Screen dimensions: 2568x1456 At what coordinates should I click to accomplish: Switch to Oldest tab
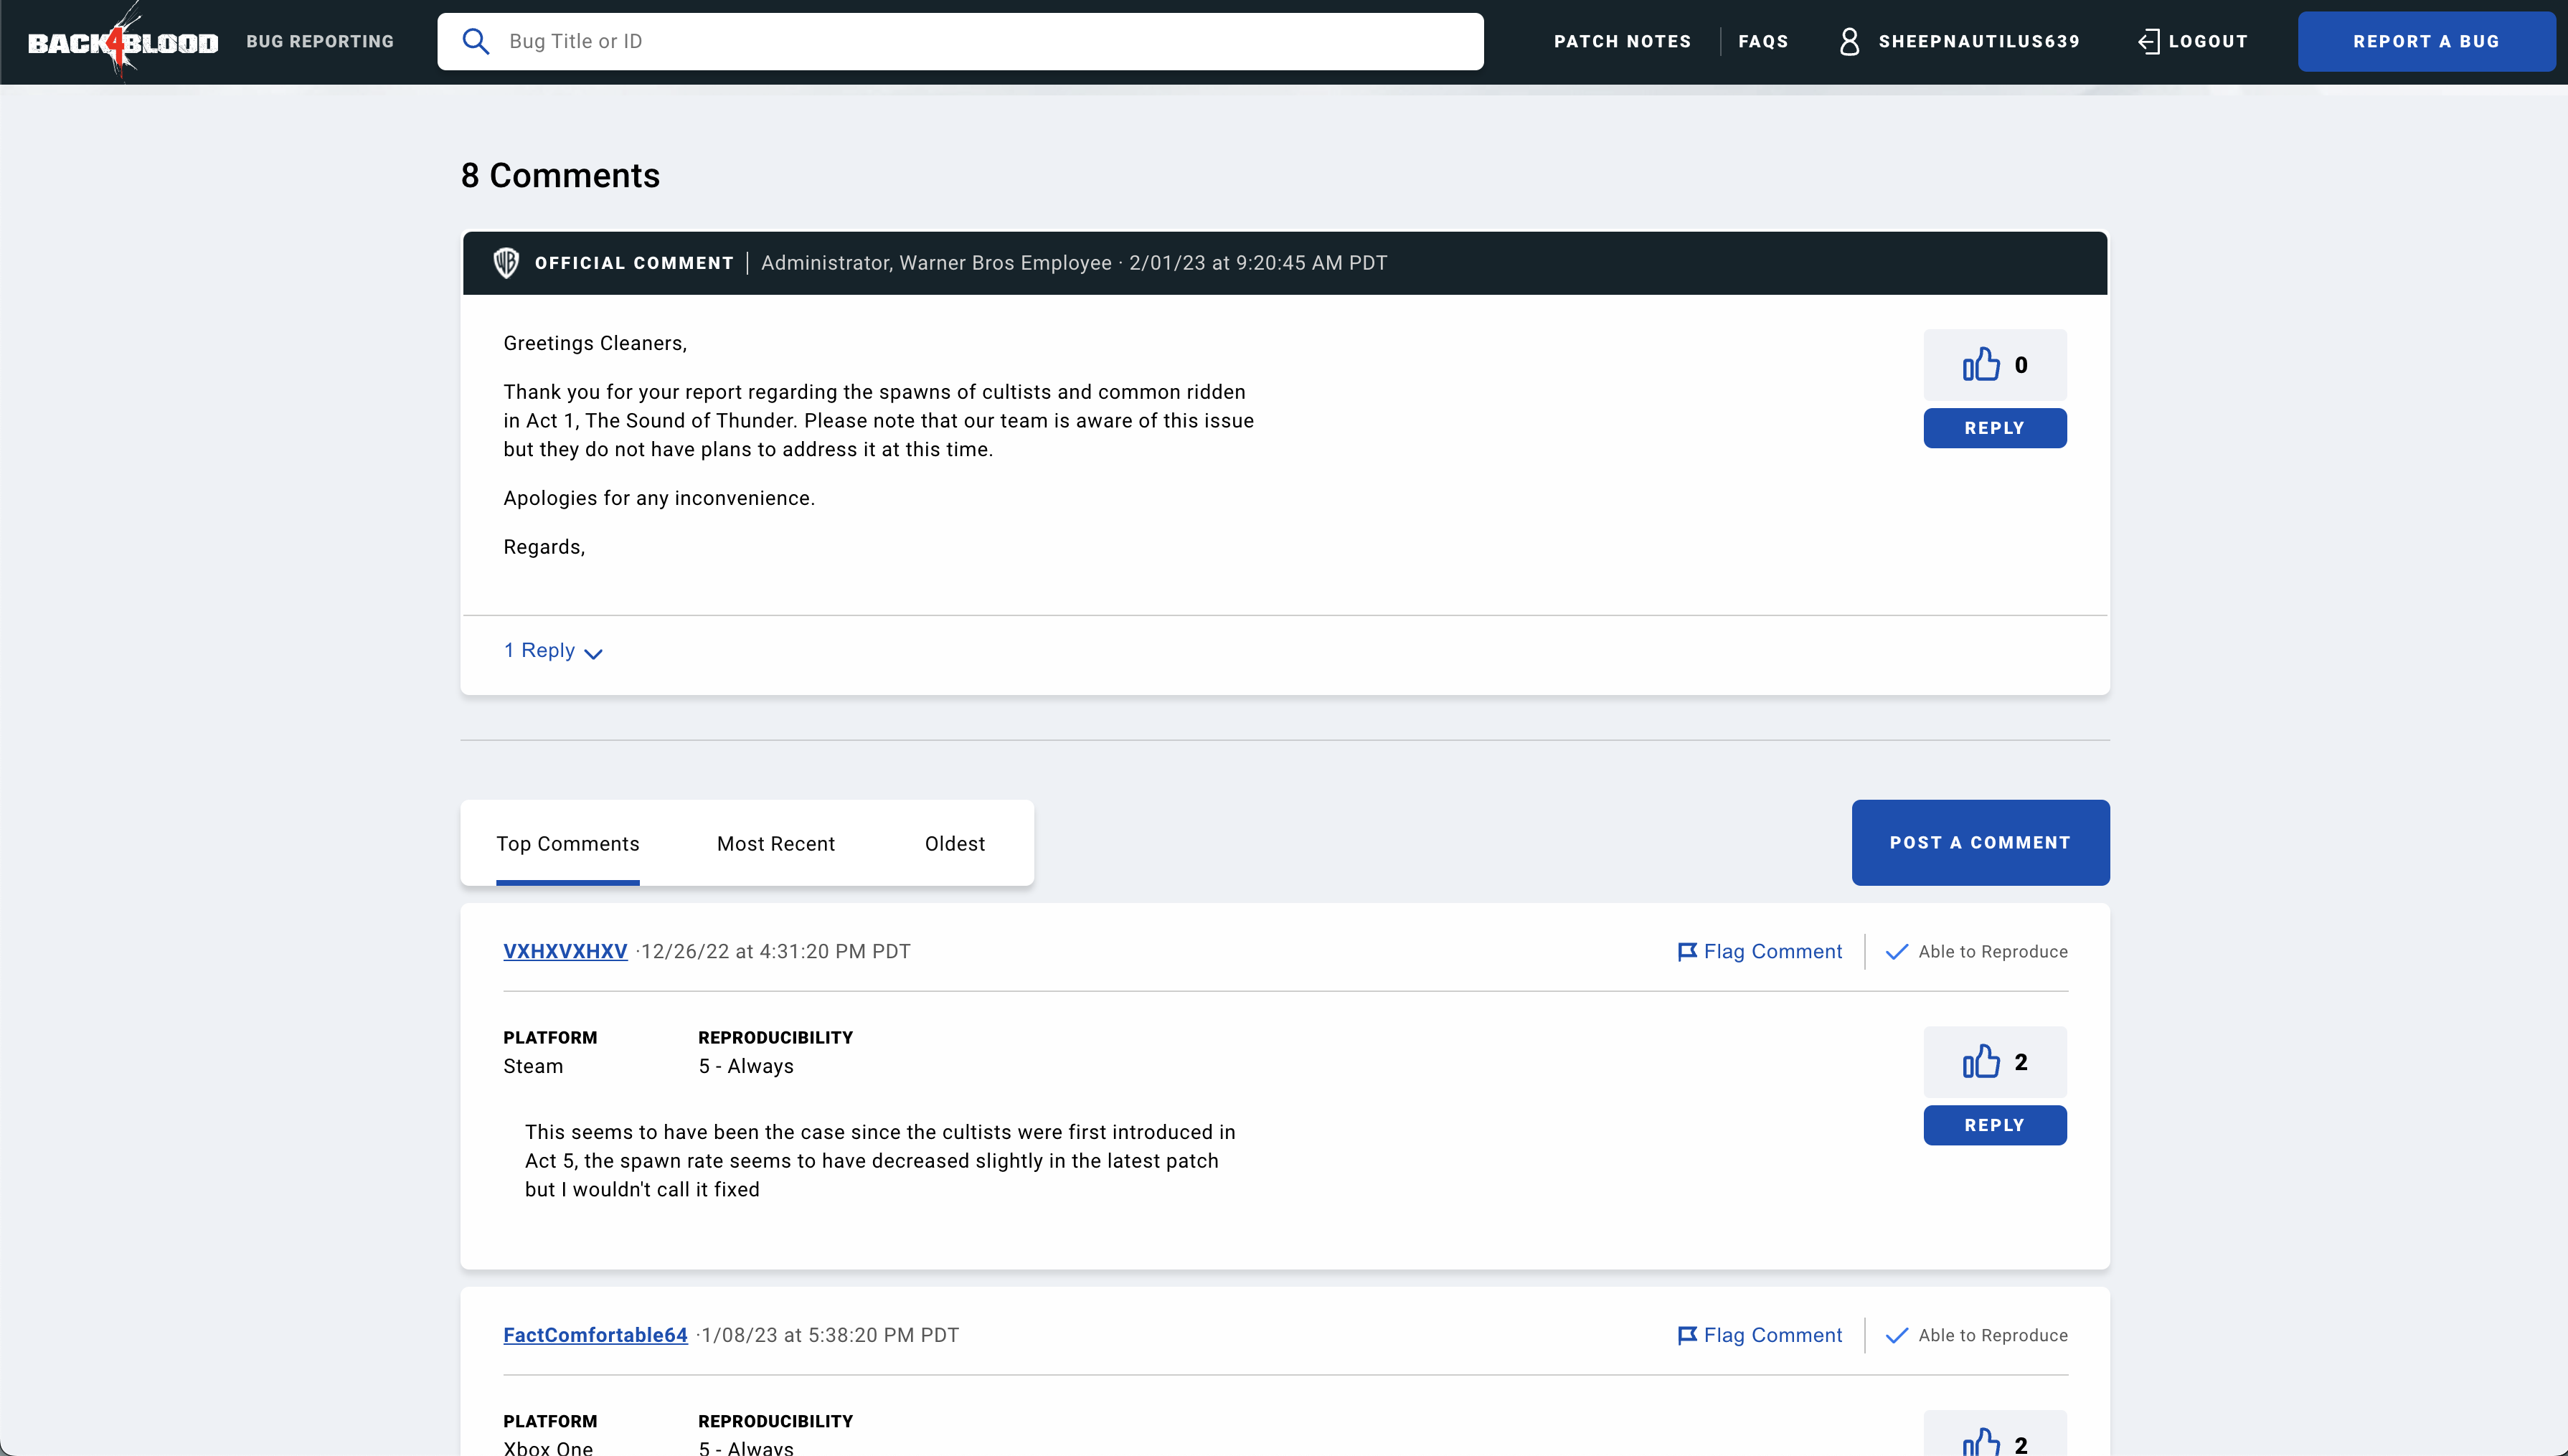tap(955, 843)
